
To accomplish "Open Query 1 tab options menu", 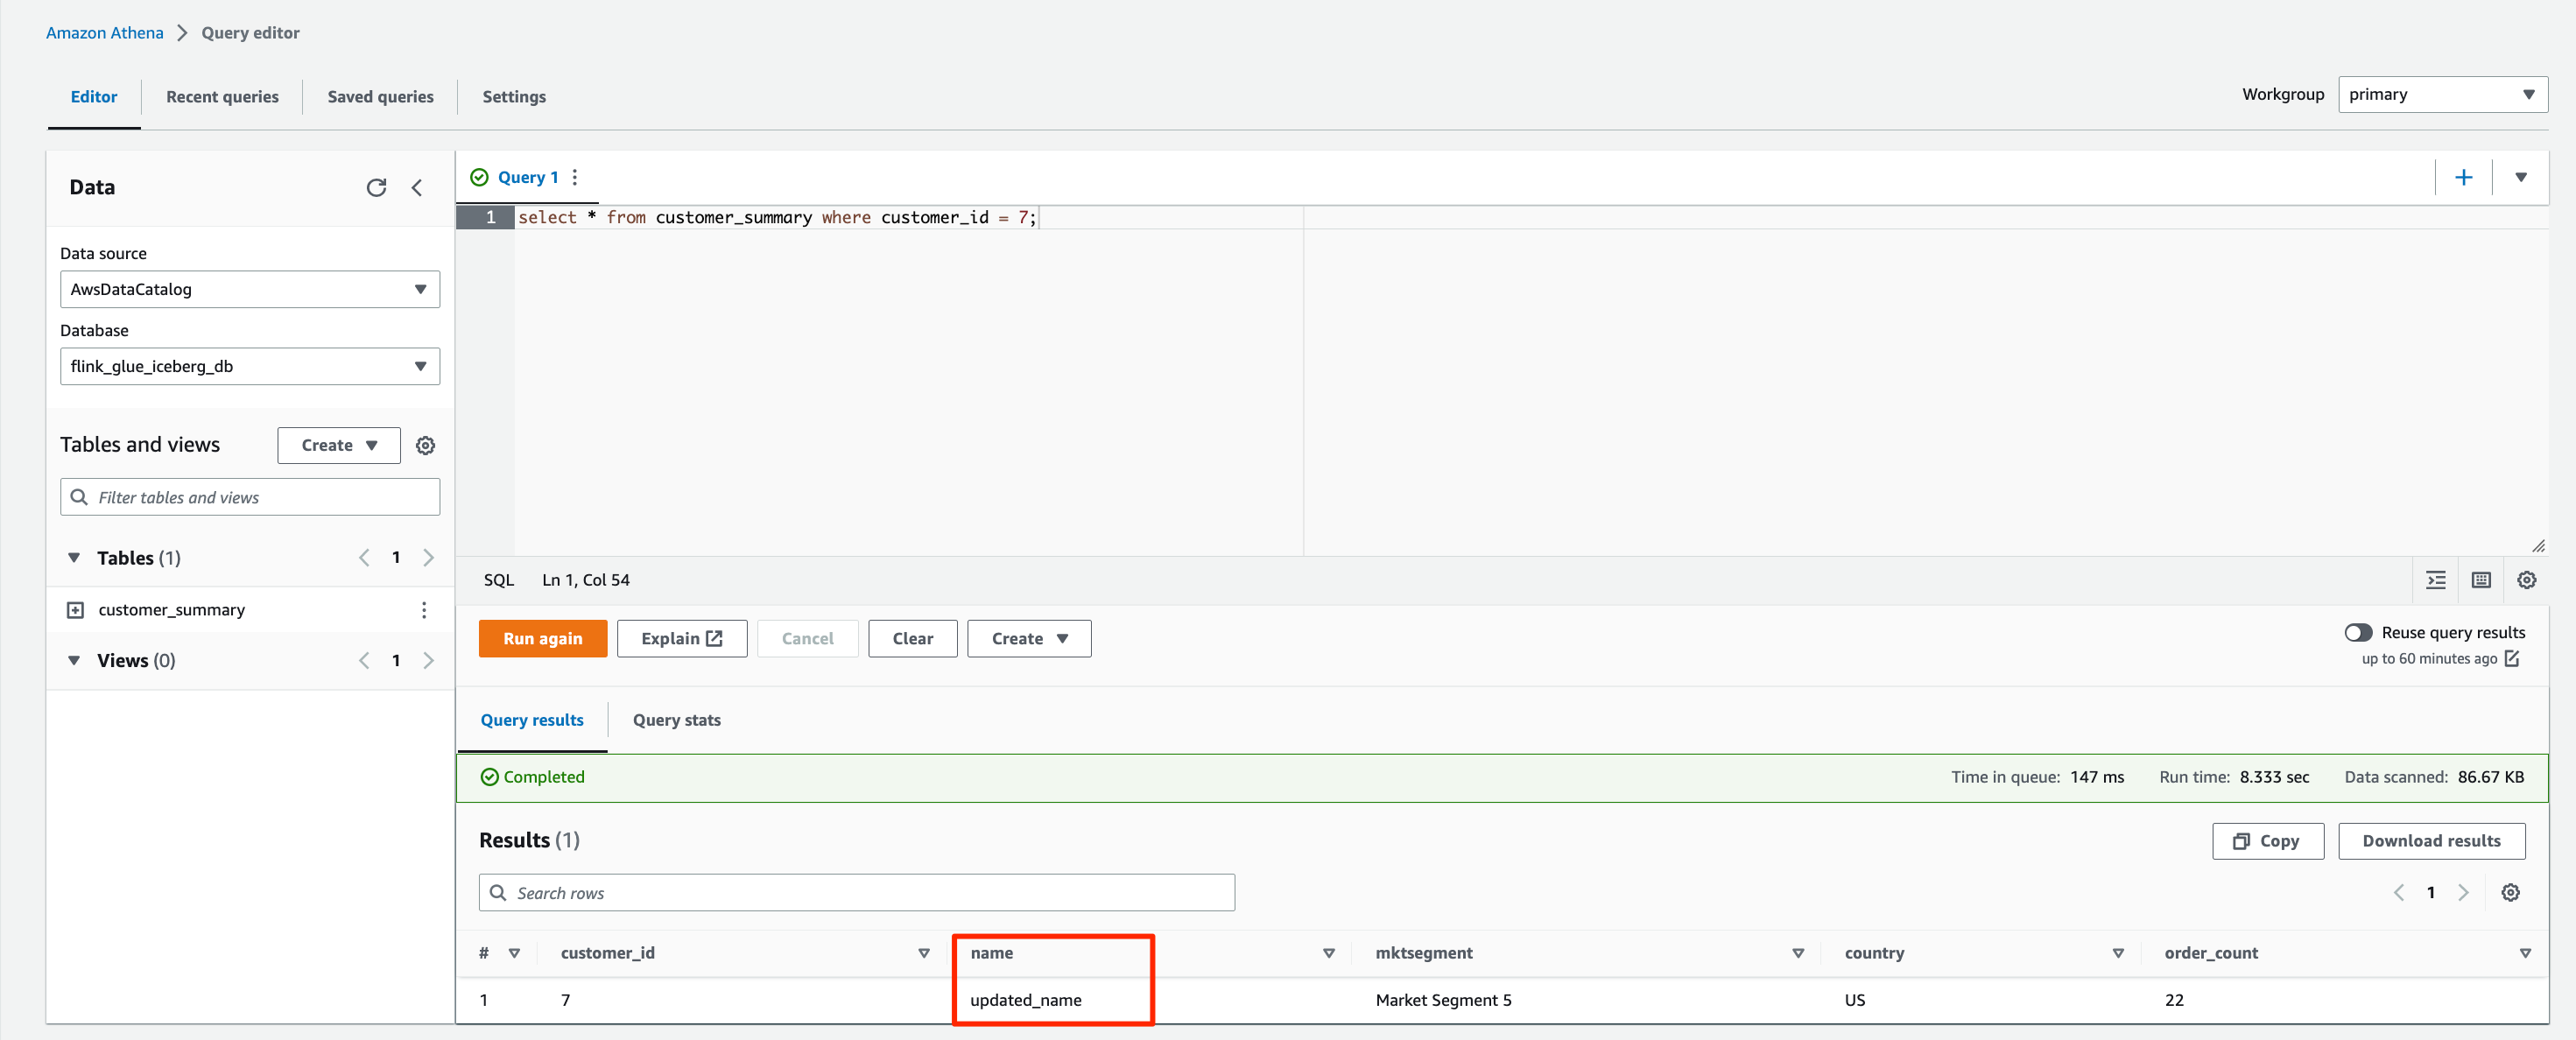I will click(x=575, y=178).
